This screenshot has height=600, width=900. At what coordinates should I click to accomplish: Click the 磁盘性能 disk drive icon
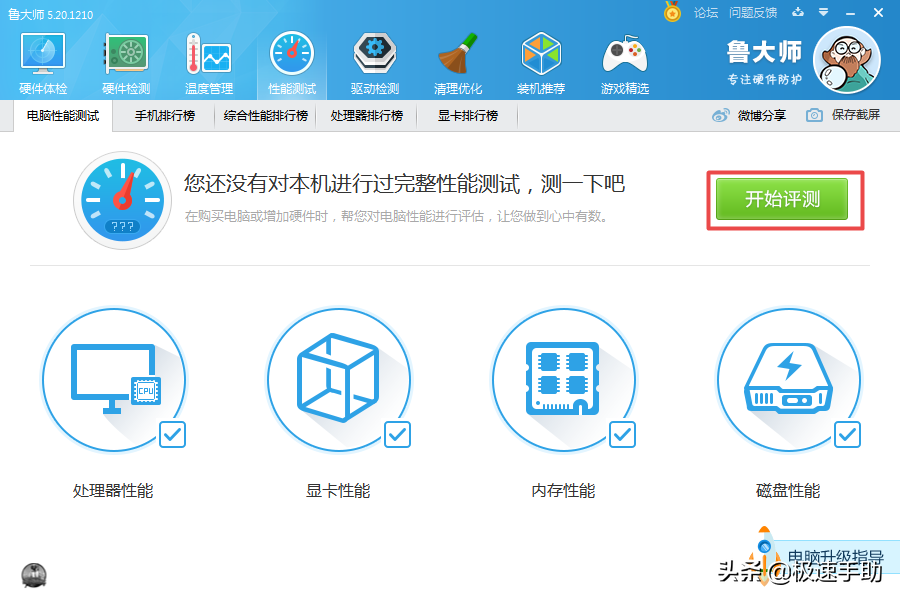[788, 380]
